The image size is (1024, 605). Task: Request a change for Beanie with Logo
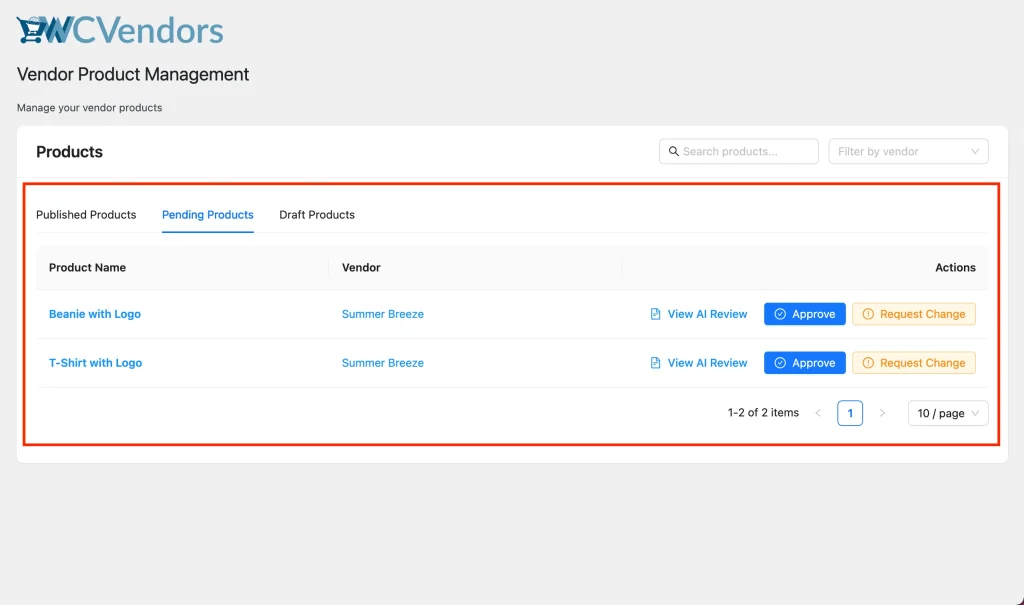(914, 313)
